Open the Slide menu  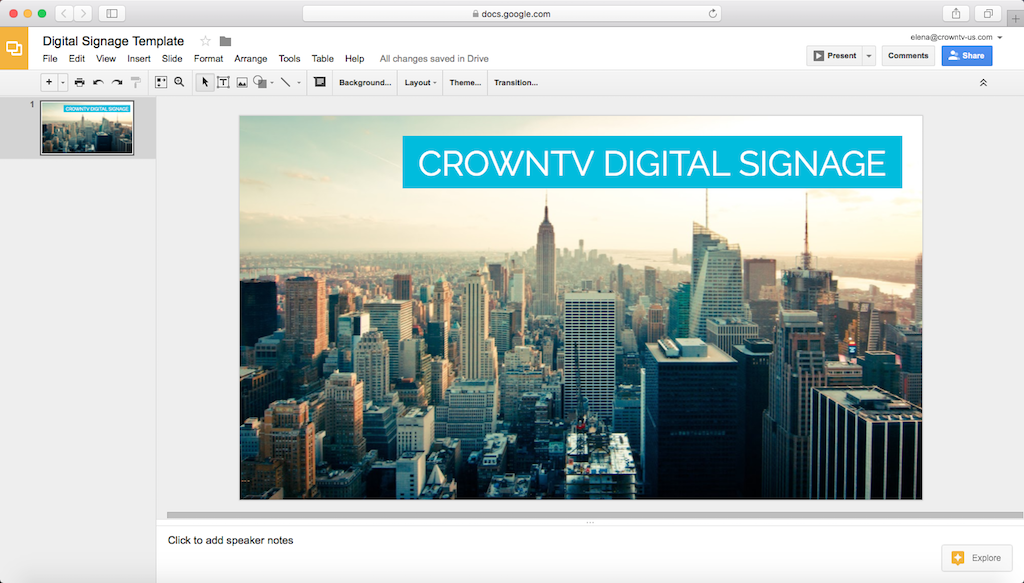click(172, 59)
